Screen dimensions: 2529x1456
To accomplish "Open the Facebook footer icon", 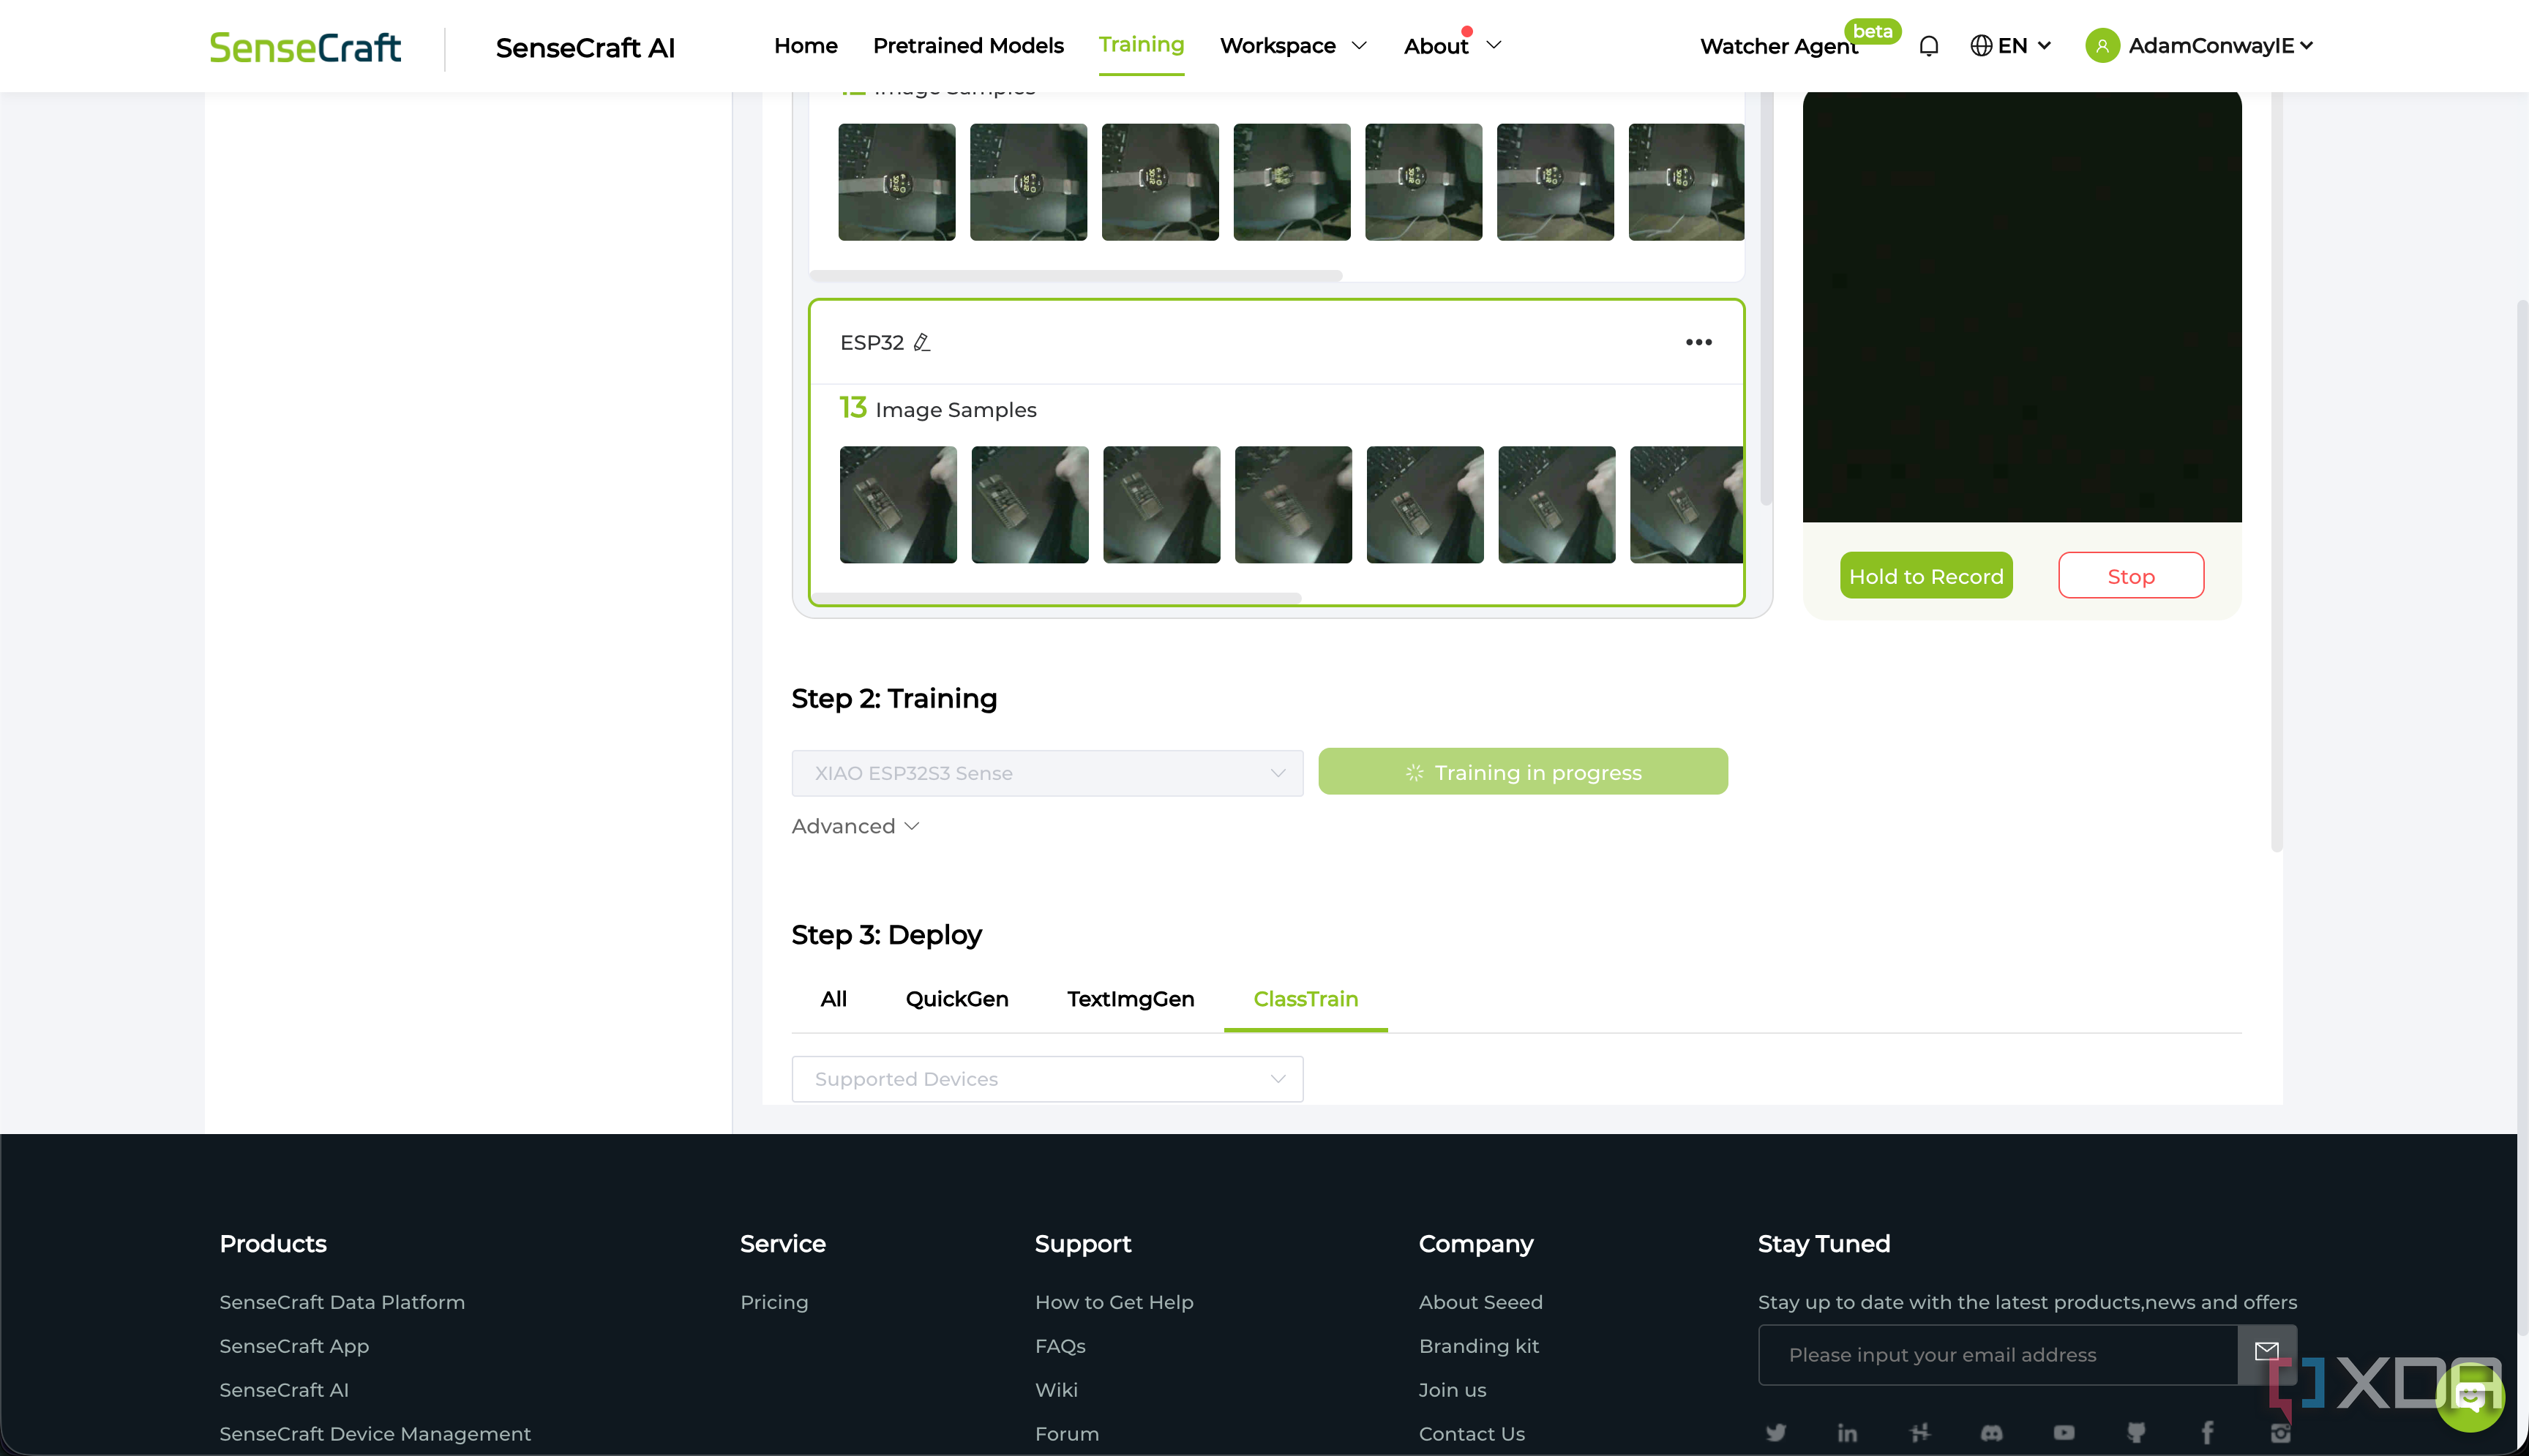I will [x=2207, y=1432].
